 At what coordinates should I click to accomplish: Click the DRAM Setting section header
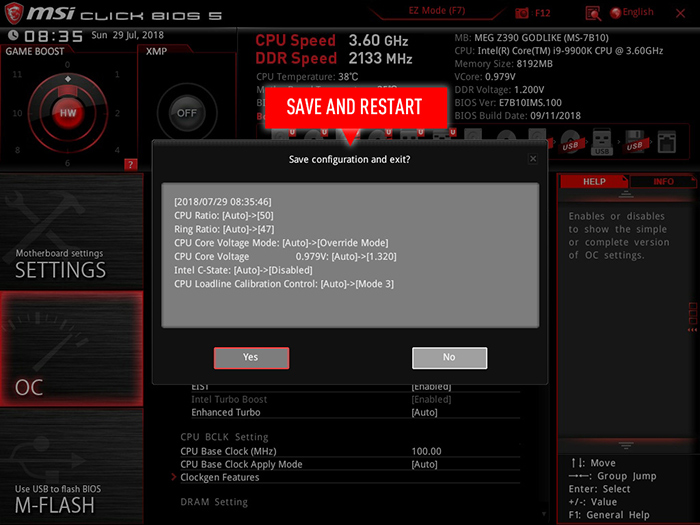[214, 502]
